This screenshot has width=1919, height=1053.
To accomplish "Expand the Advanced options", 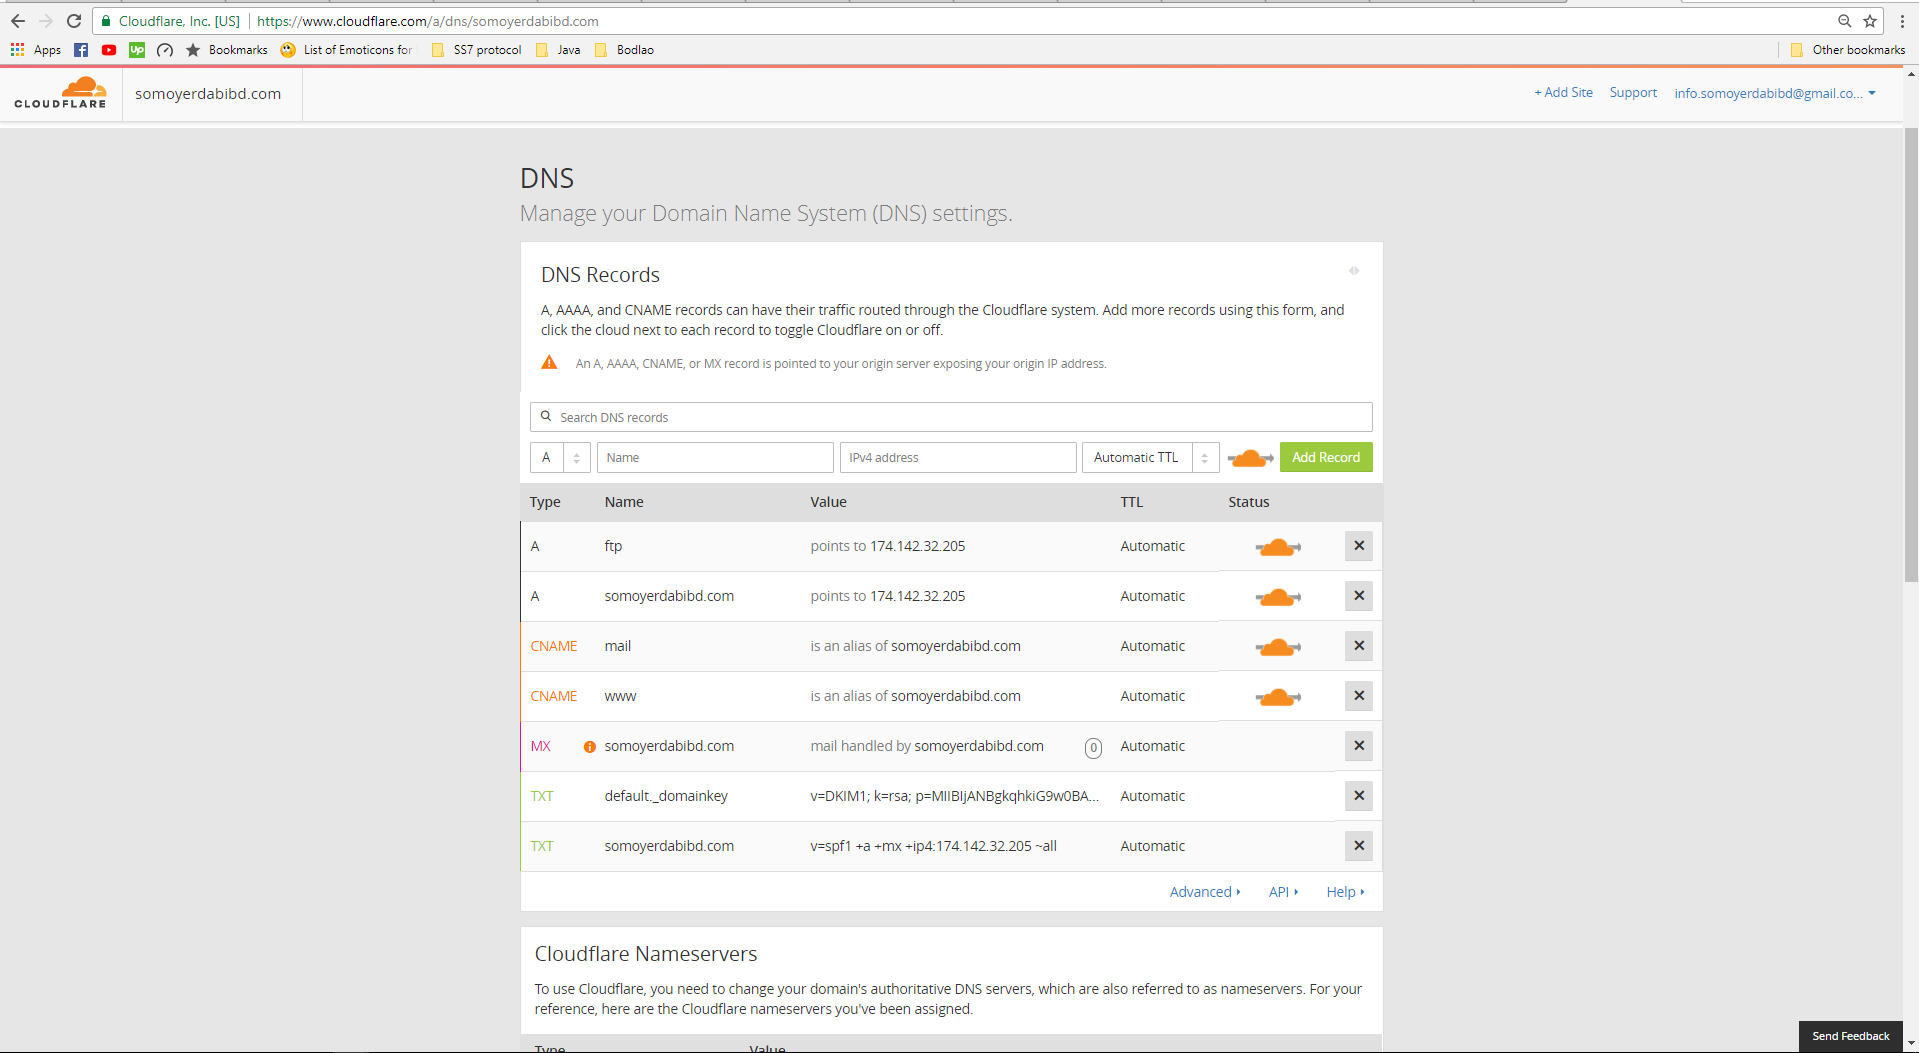I will pos(1205,892).
